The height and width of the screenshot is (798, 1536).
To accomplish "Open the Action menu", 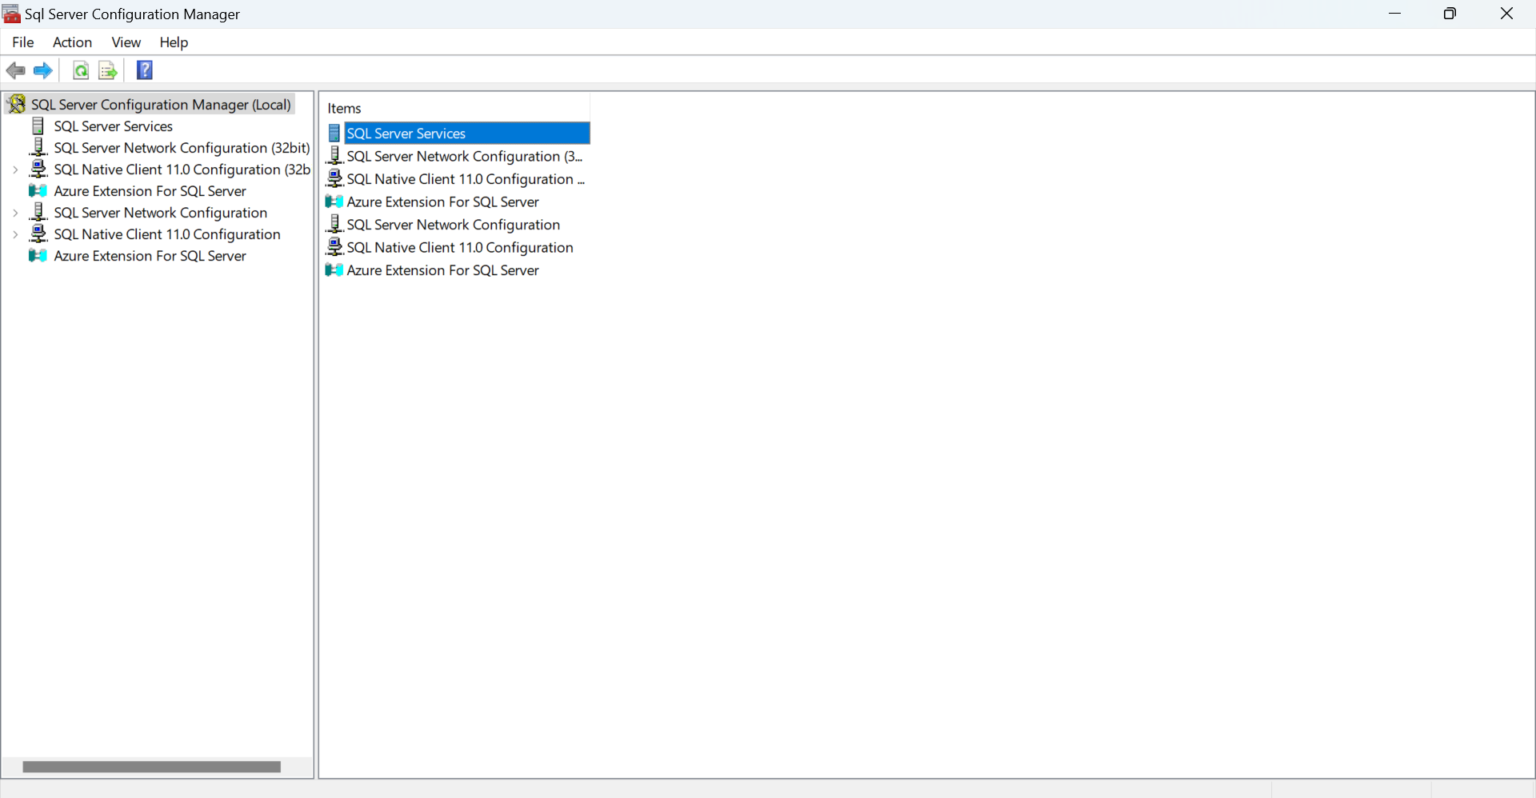I will (x=71, y=42).
